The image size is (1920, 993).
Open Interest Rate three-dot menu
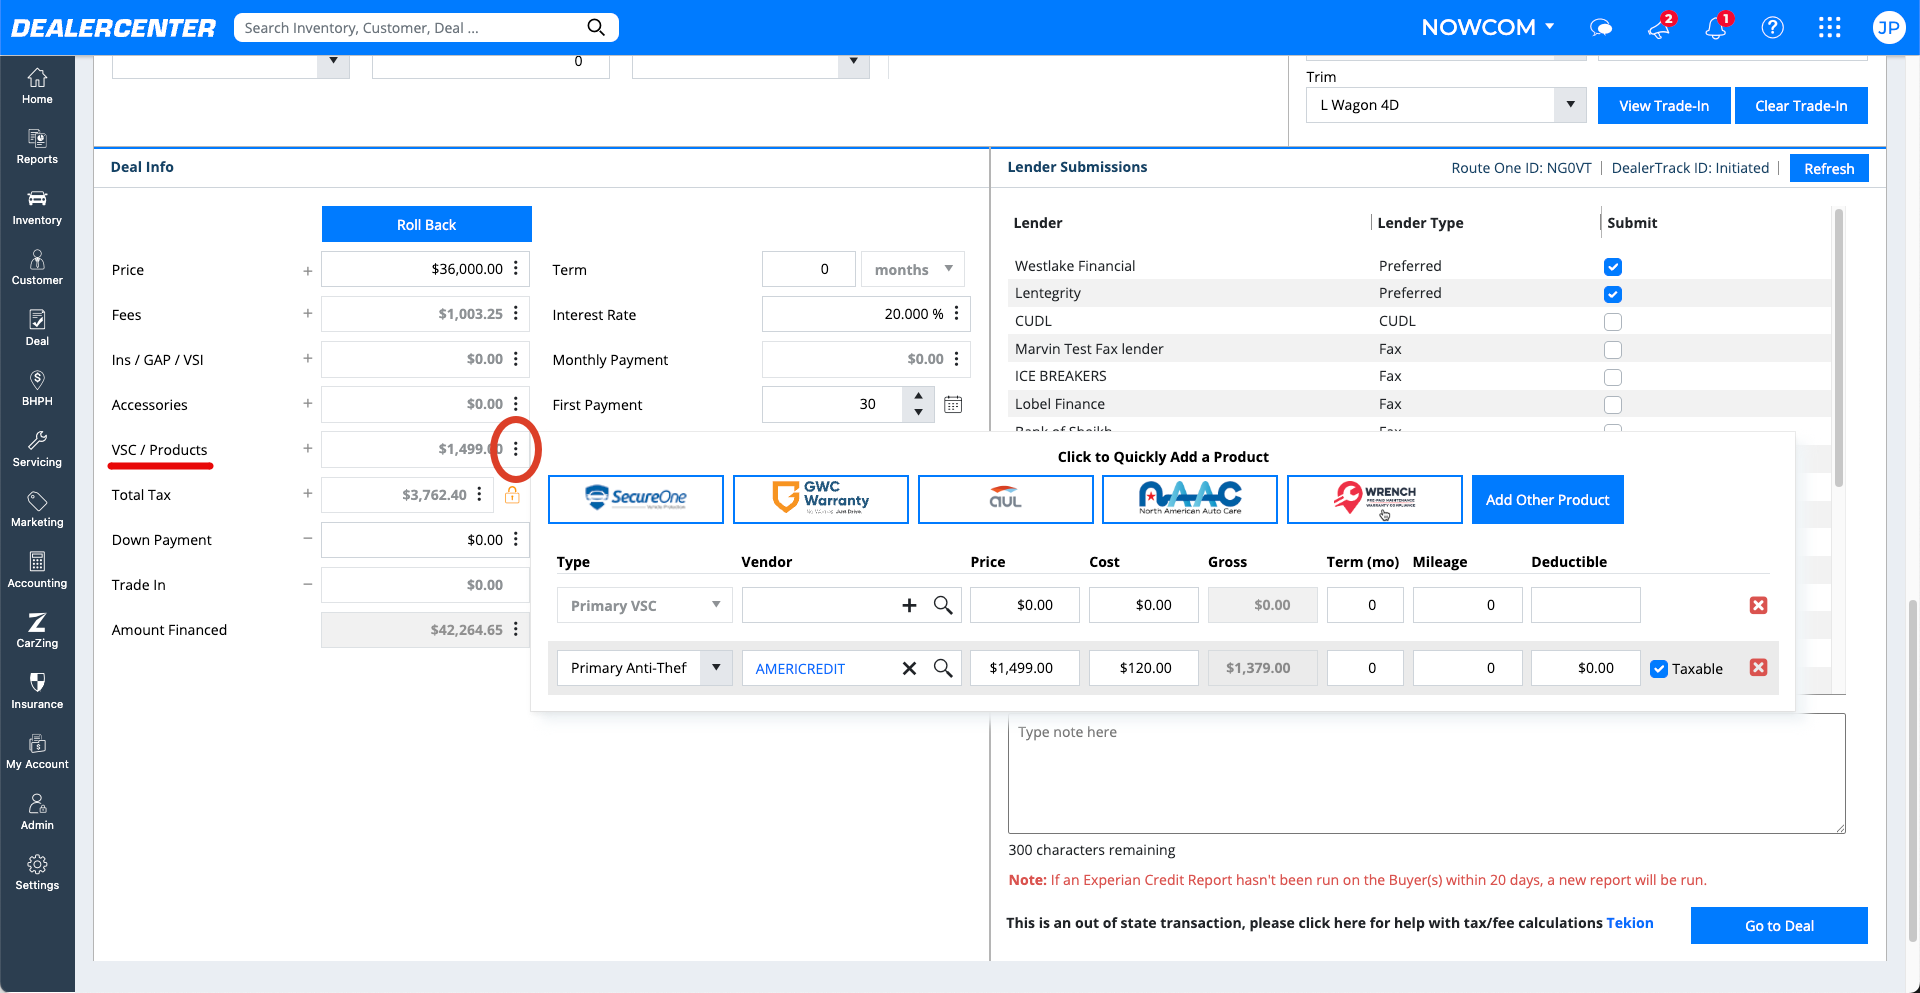(x=957, y=313)
